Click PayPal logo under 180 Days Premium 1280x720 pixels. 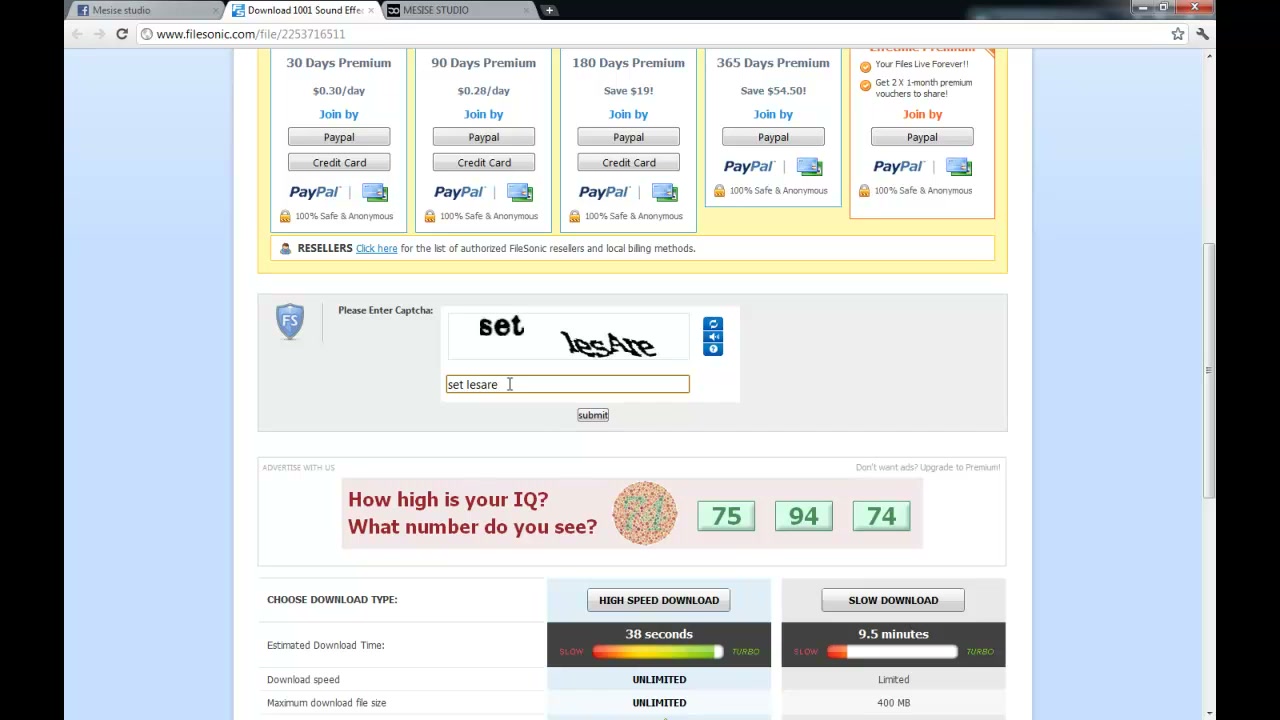point(604,192)
